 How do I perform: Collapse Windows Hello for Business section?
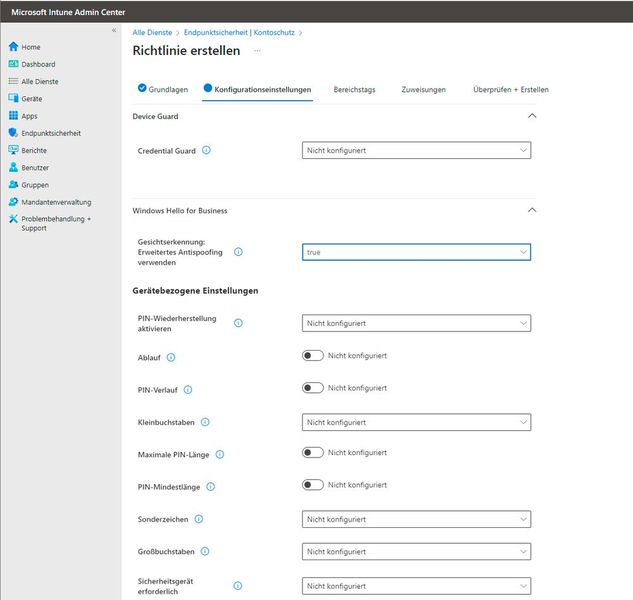[x=532, y=210]
